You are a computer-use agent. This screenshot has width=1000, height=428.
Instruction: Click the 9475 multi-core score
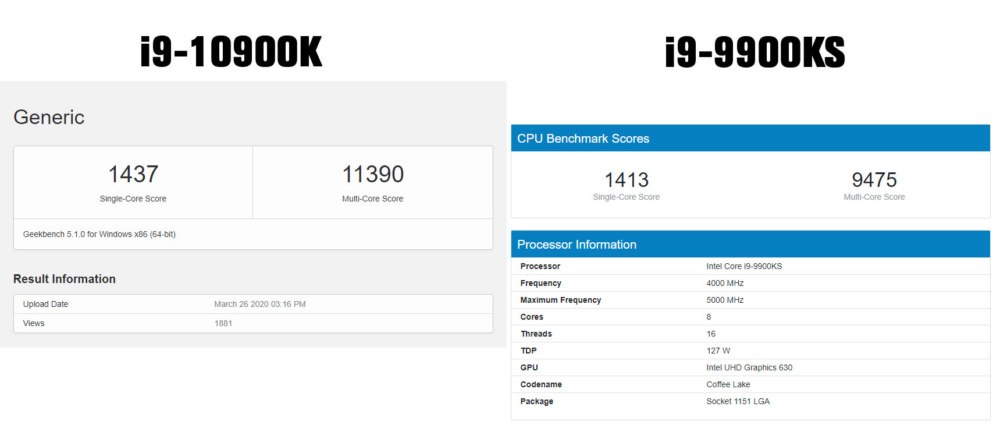point(874,180)
